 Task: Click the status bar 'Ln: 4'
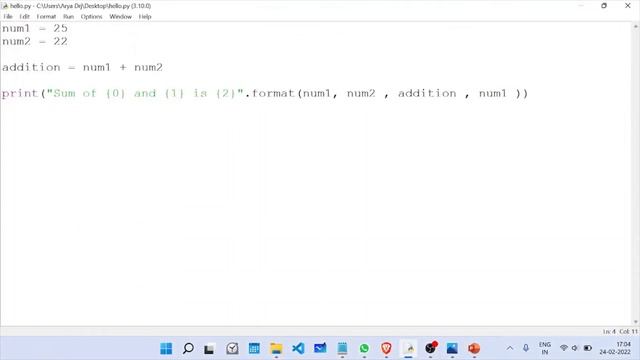coord(609,331)
